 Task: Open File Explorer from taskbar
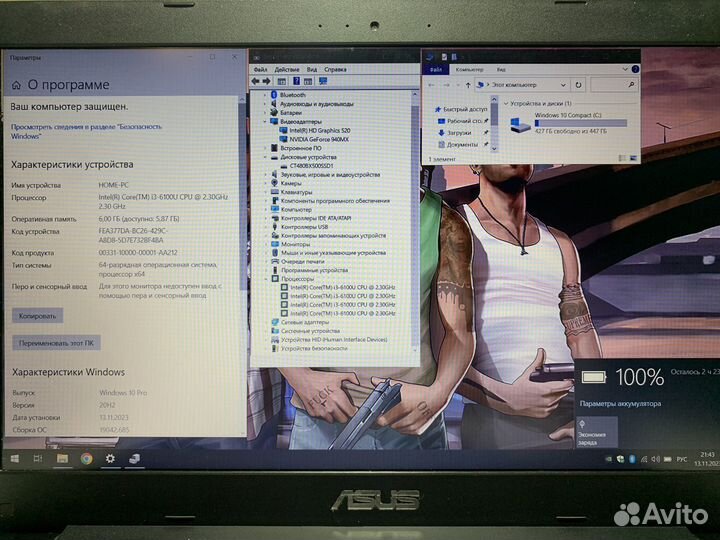(62, 458)
